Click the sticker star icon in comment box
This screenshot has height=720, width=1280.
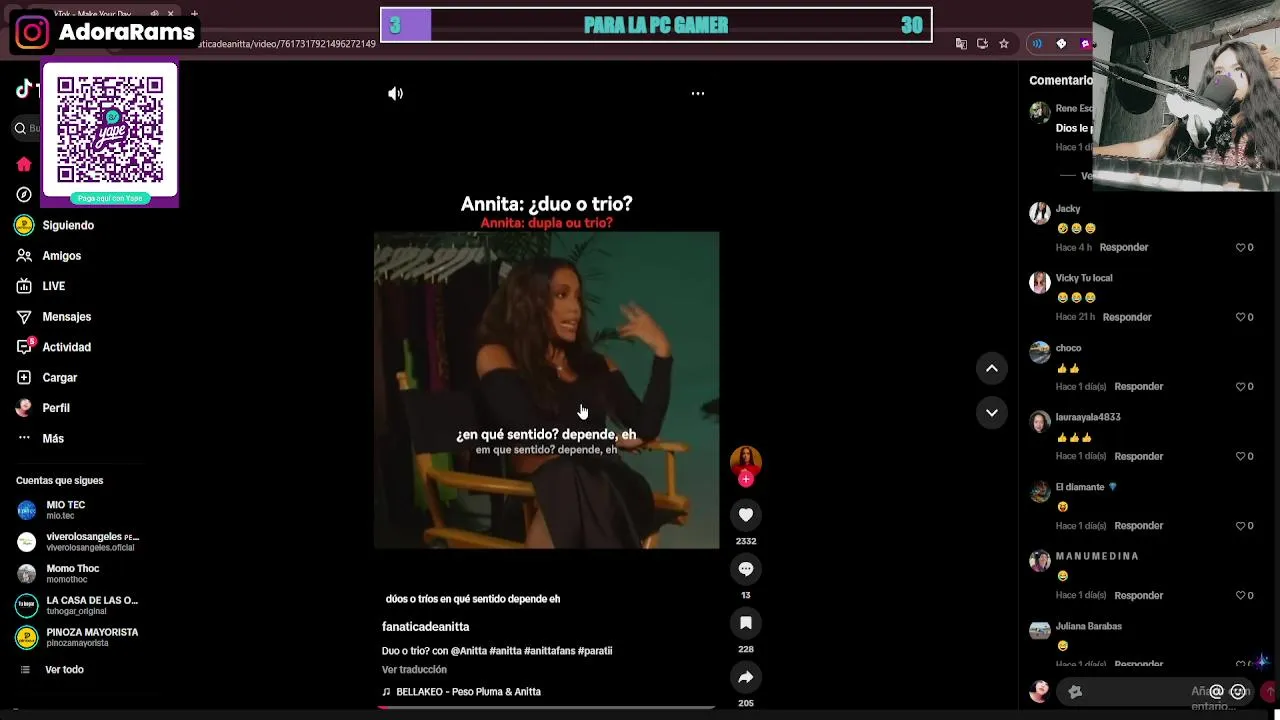(1075, 692)
